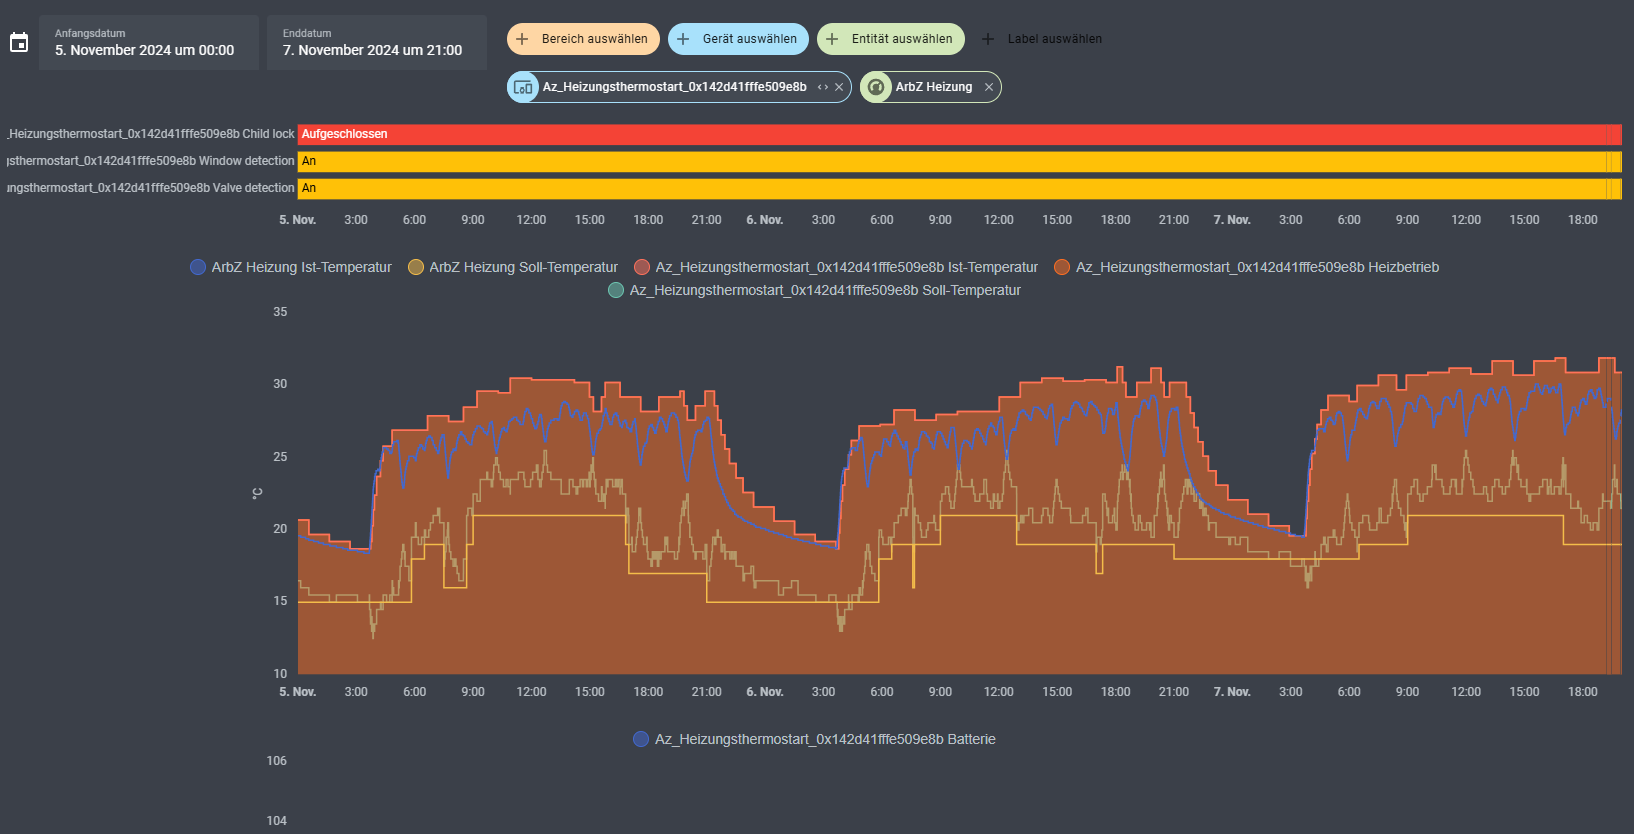
Task: Click the Batterie legend color circle
Action: [x=641, y=739]
